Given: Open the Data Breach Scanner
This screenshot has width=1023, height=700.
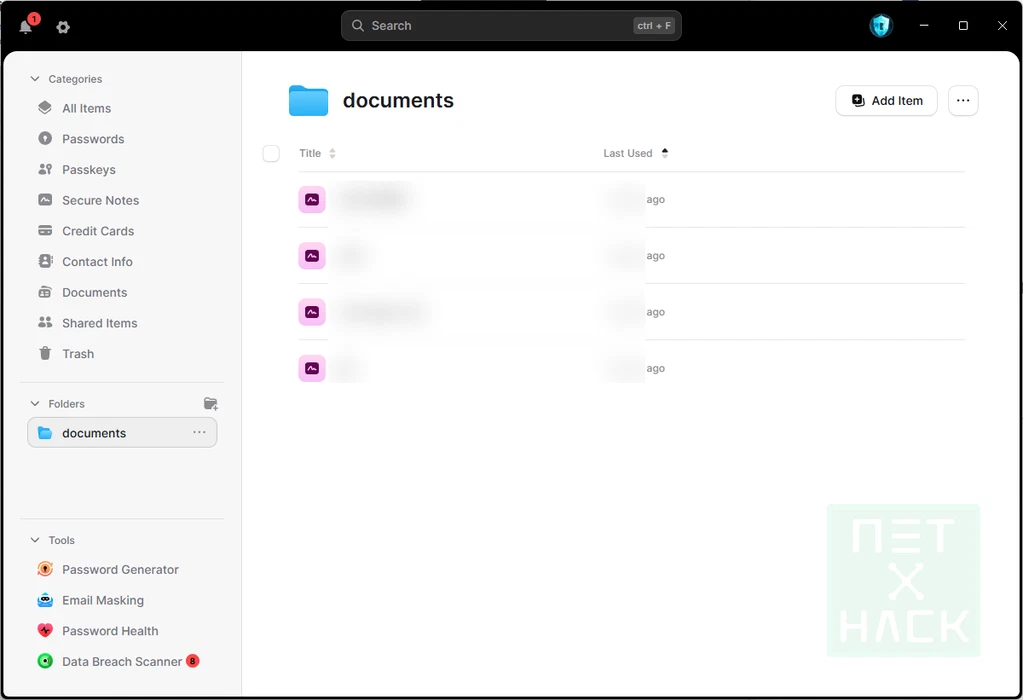Looking at the screenshot, I should (121, 662).
